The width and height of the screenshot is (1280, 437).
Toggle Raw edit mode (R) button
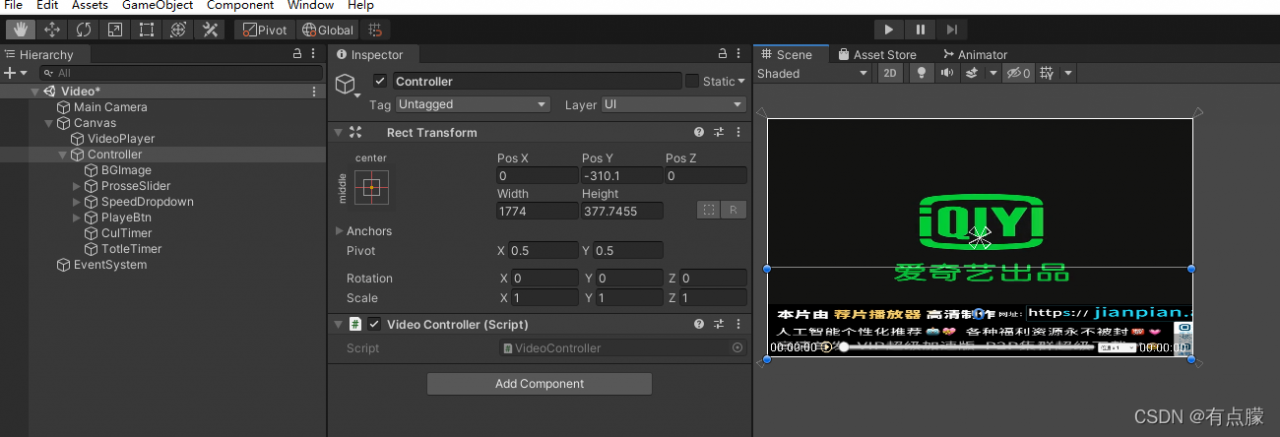point(733,210)
